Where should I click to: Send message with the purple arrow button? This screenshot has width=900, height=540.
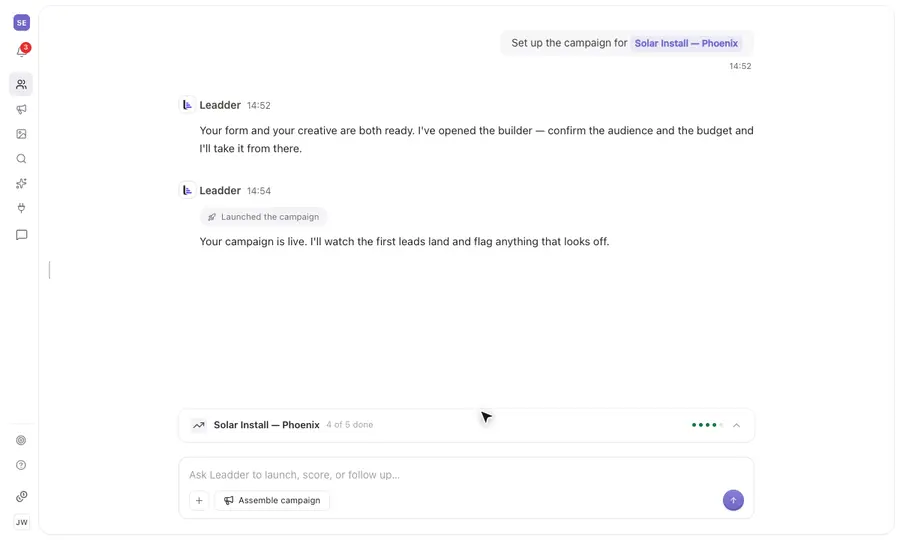coord(733,500)
